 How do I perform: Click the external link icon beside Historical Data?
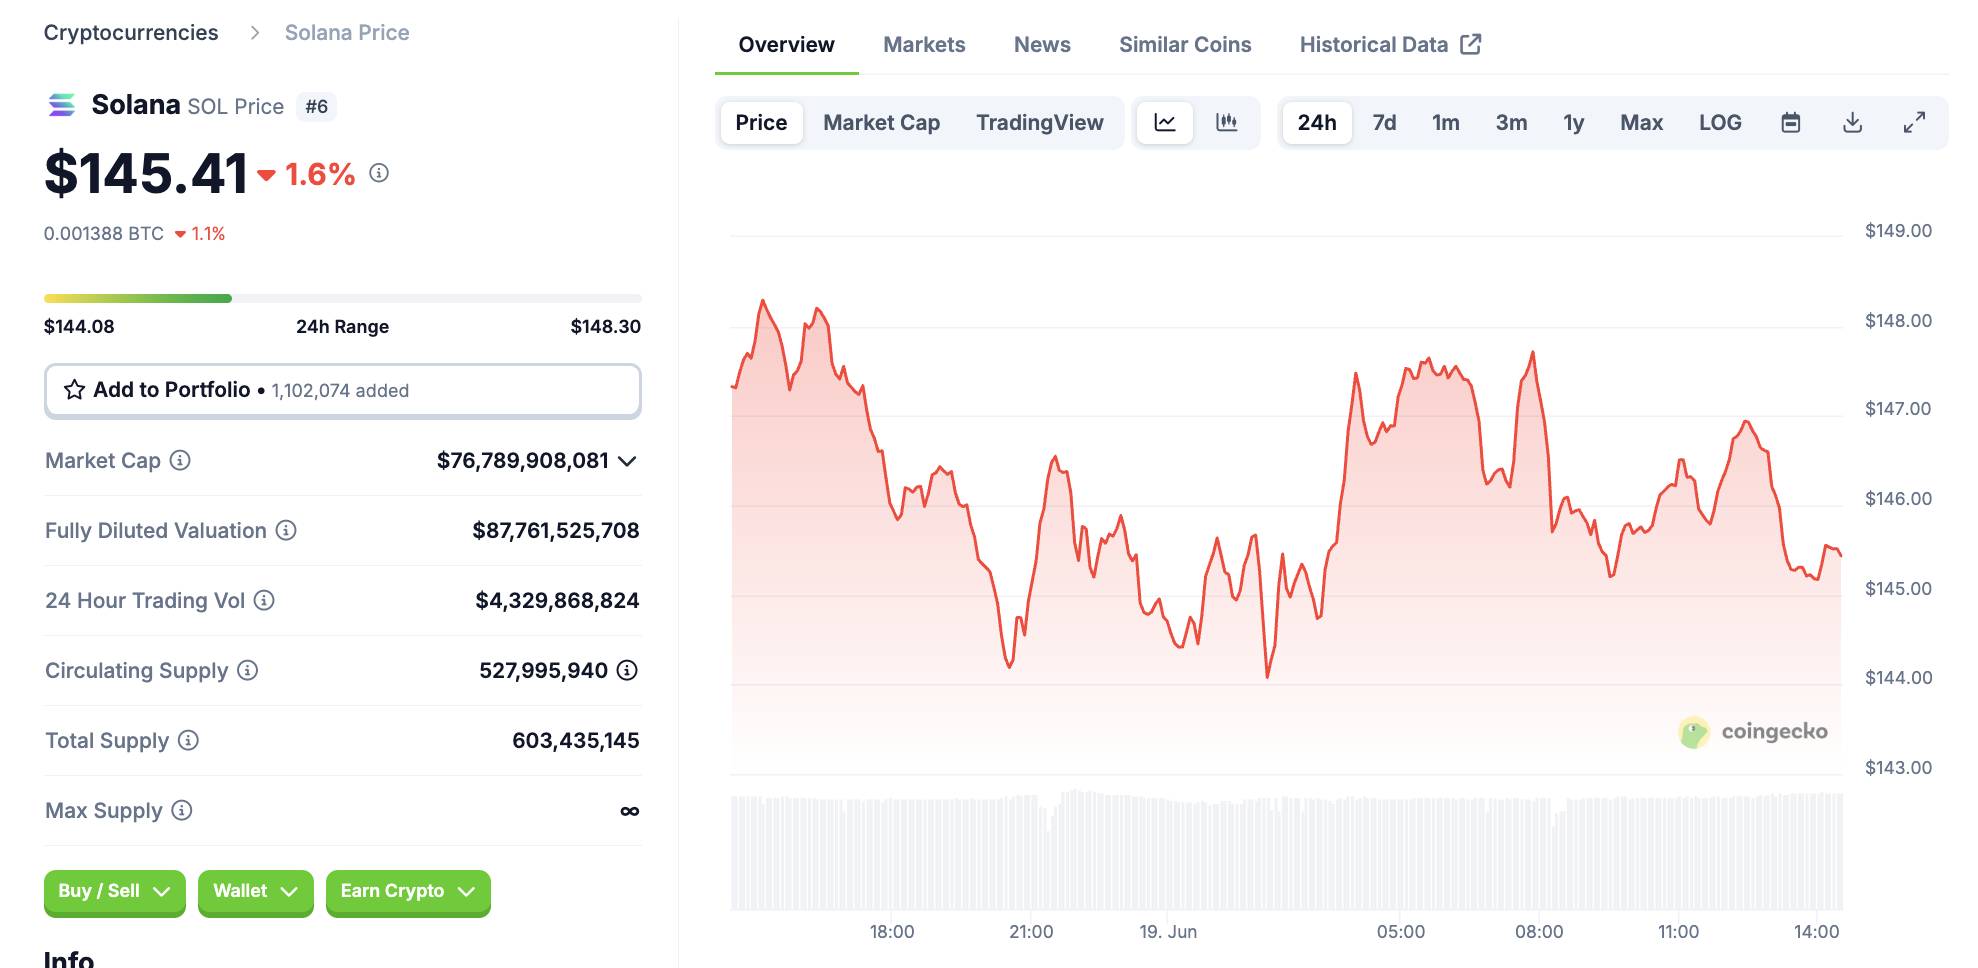[1471, 44]
